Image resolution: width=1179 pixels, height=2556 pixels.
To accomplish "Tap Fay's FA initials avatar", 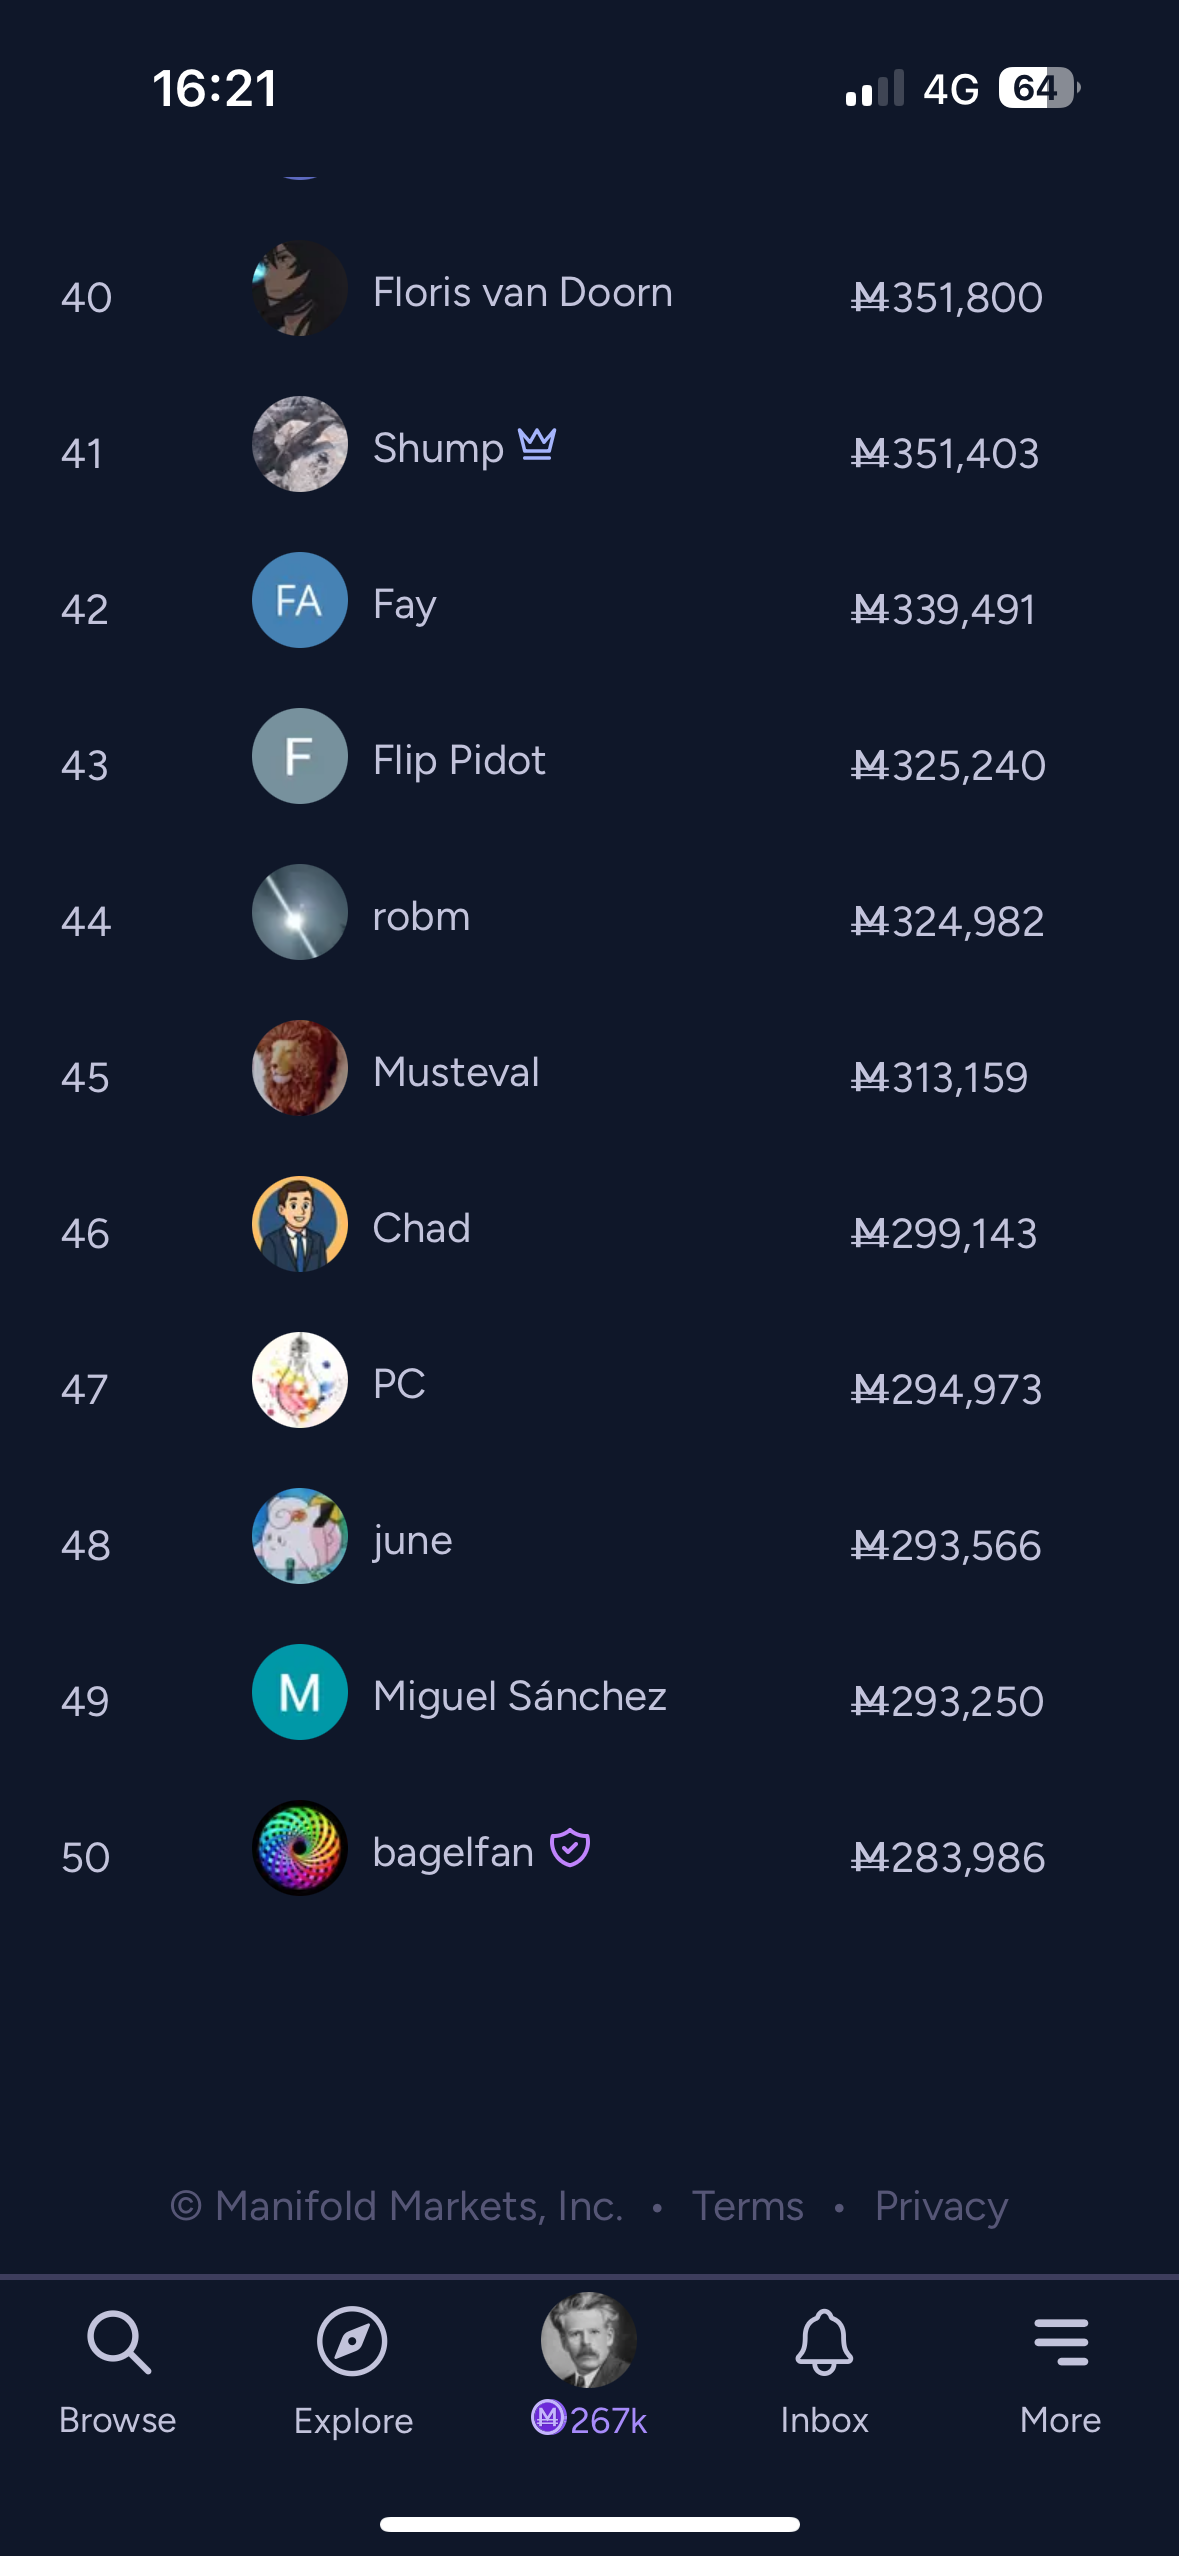I will (300, 600).
